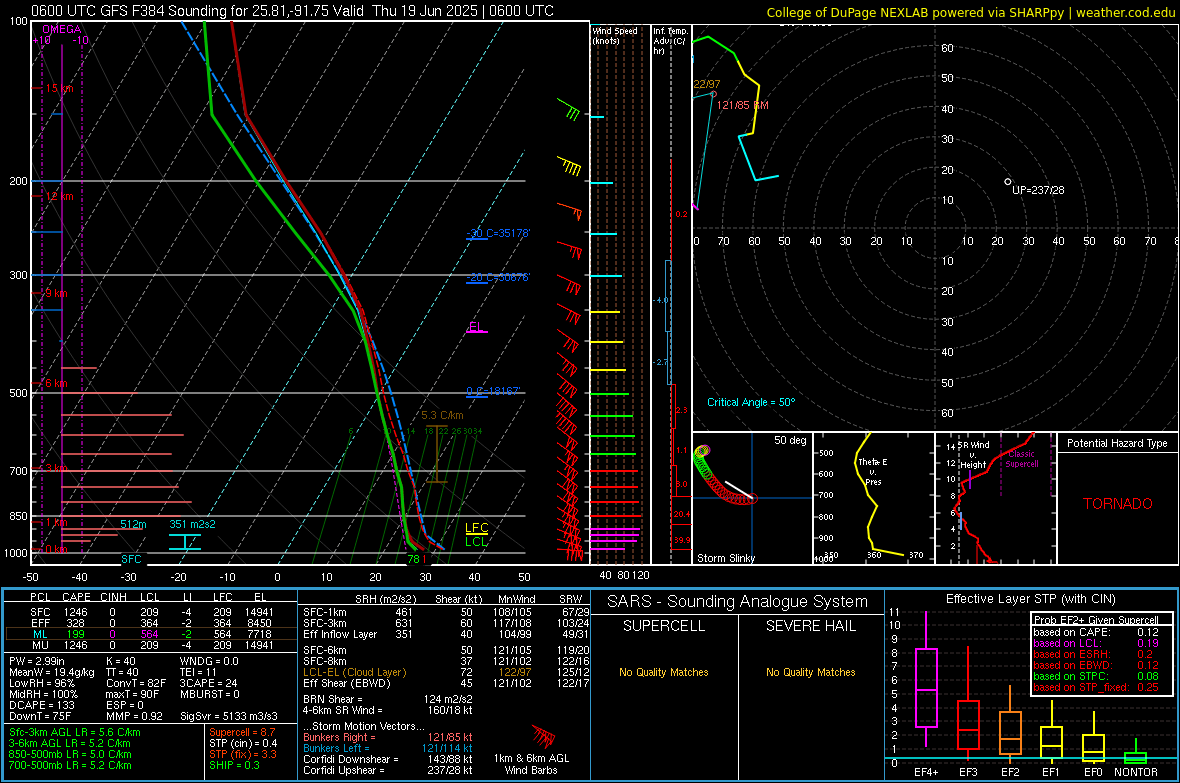Image resolution: width=1180 pixels, height=783 pixels.
Task: Click the yellow LFC marker label
Action: point(476,528)
